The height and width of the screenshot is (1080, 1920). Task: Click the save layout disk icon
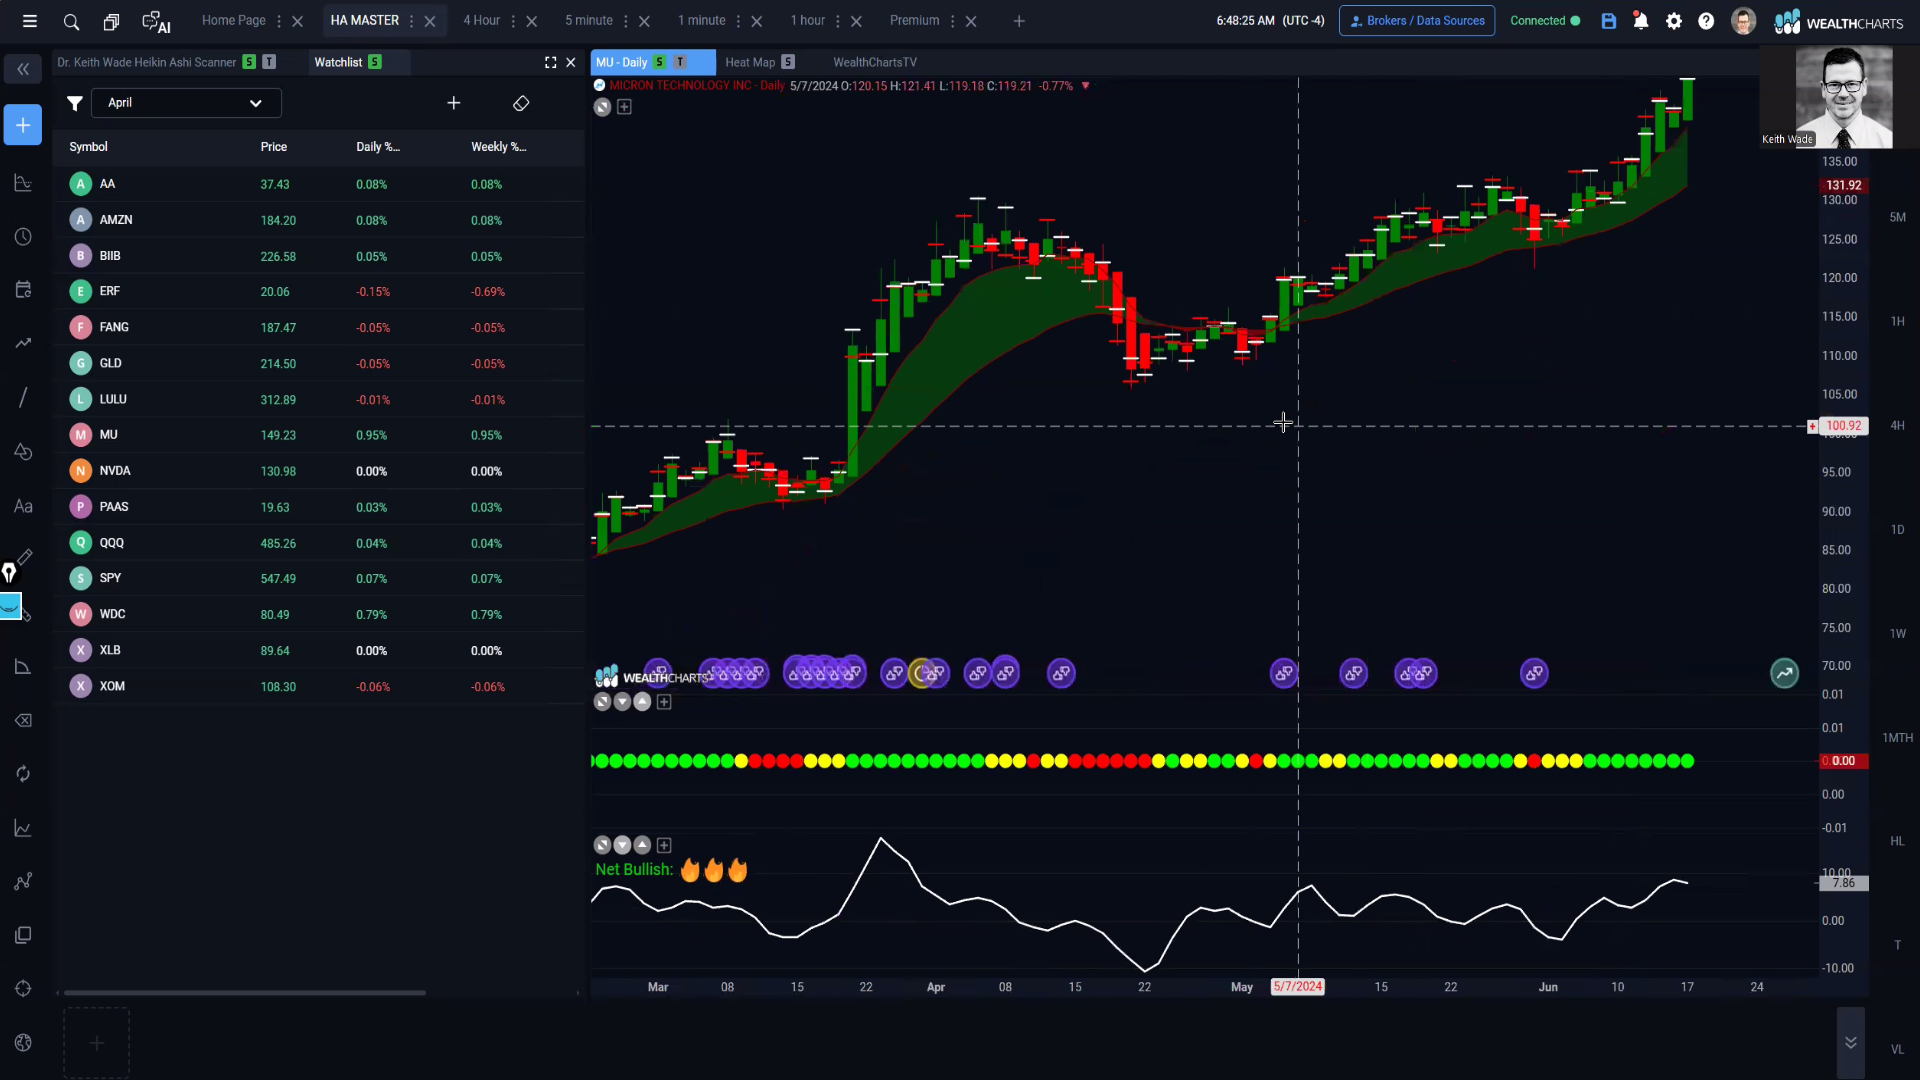1609,21
